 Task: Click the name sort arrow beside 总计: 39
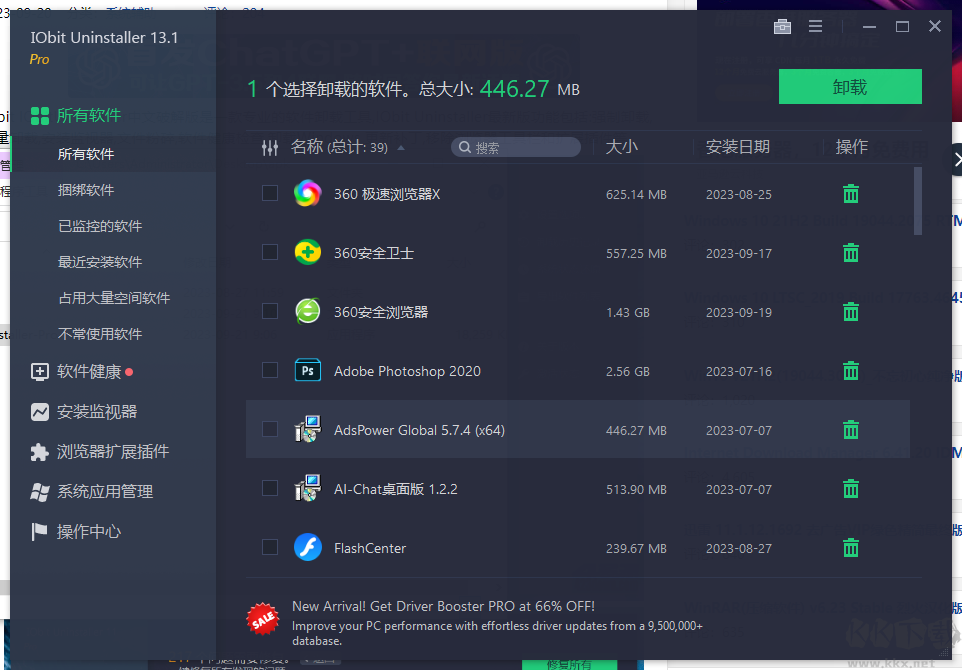(x=401, y=148)
